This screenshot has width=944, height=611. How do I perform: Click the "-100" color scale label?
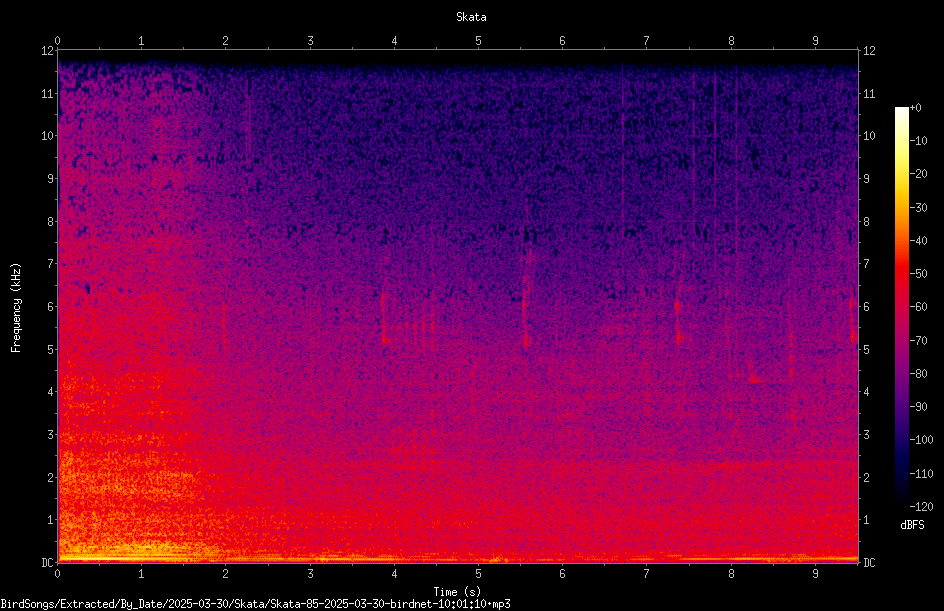921,440
